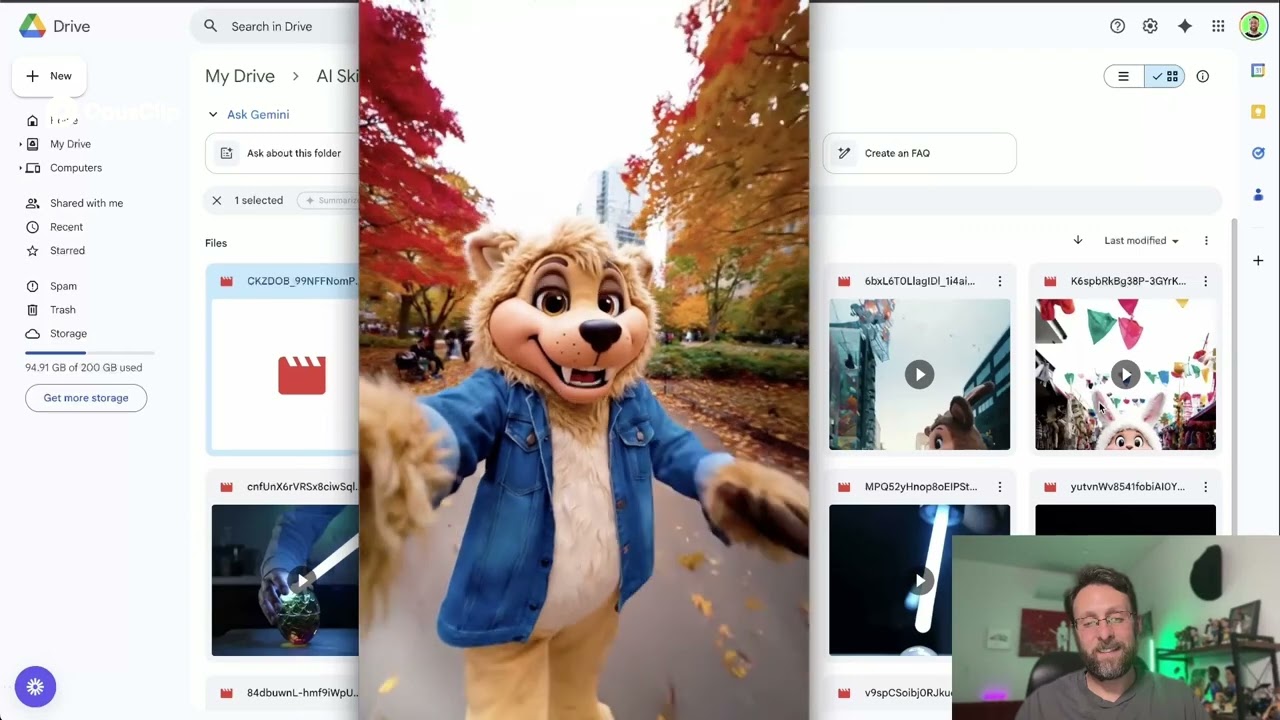Click the search magnifier icon
This screenshot has height=720, width=1280.
point(210,26)
